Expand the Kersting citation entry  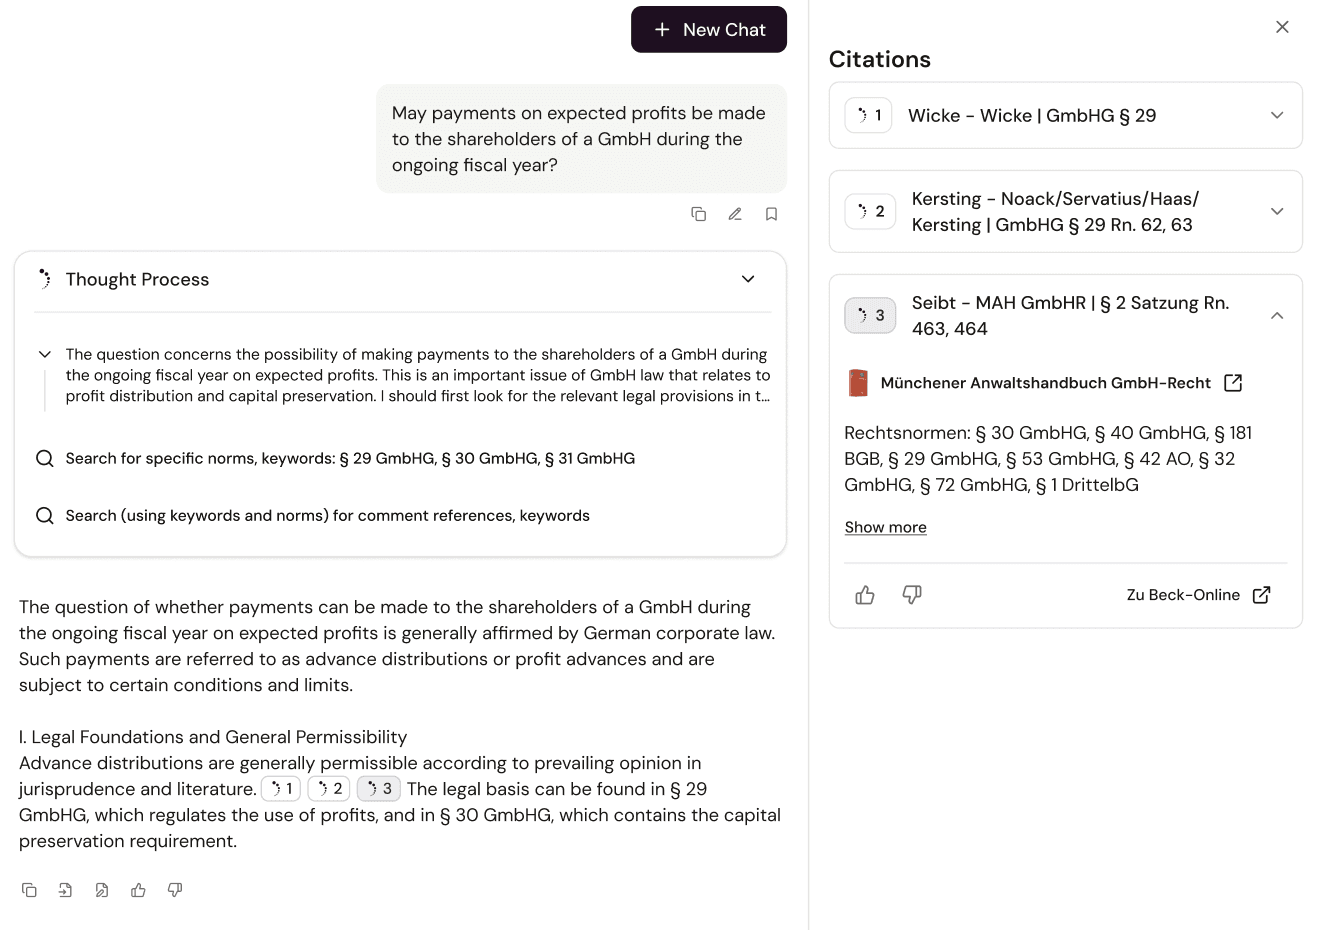pyautogui.click(x=1277, y=211)
